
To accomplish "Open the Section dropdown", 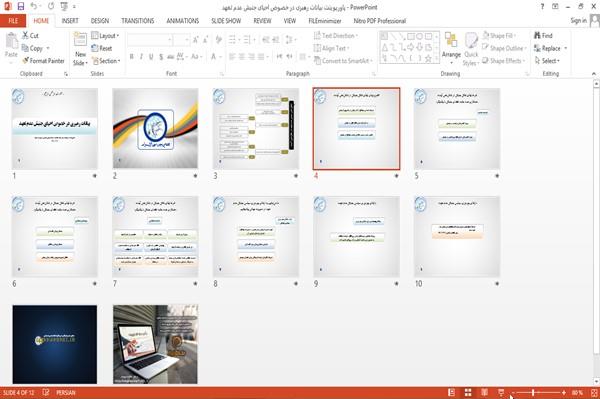I will (x=106, y=61).
